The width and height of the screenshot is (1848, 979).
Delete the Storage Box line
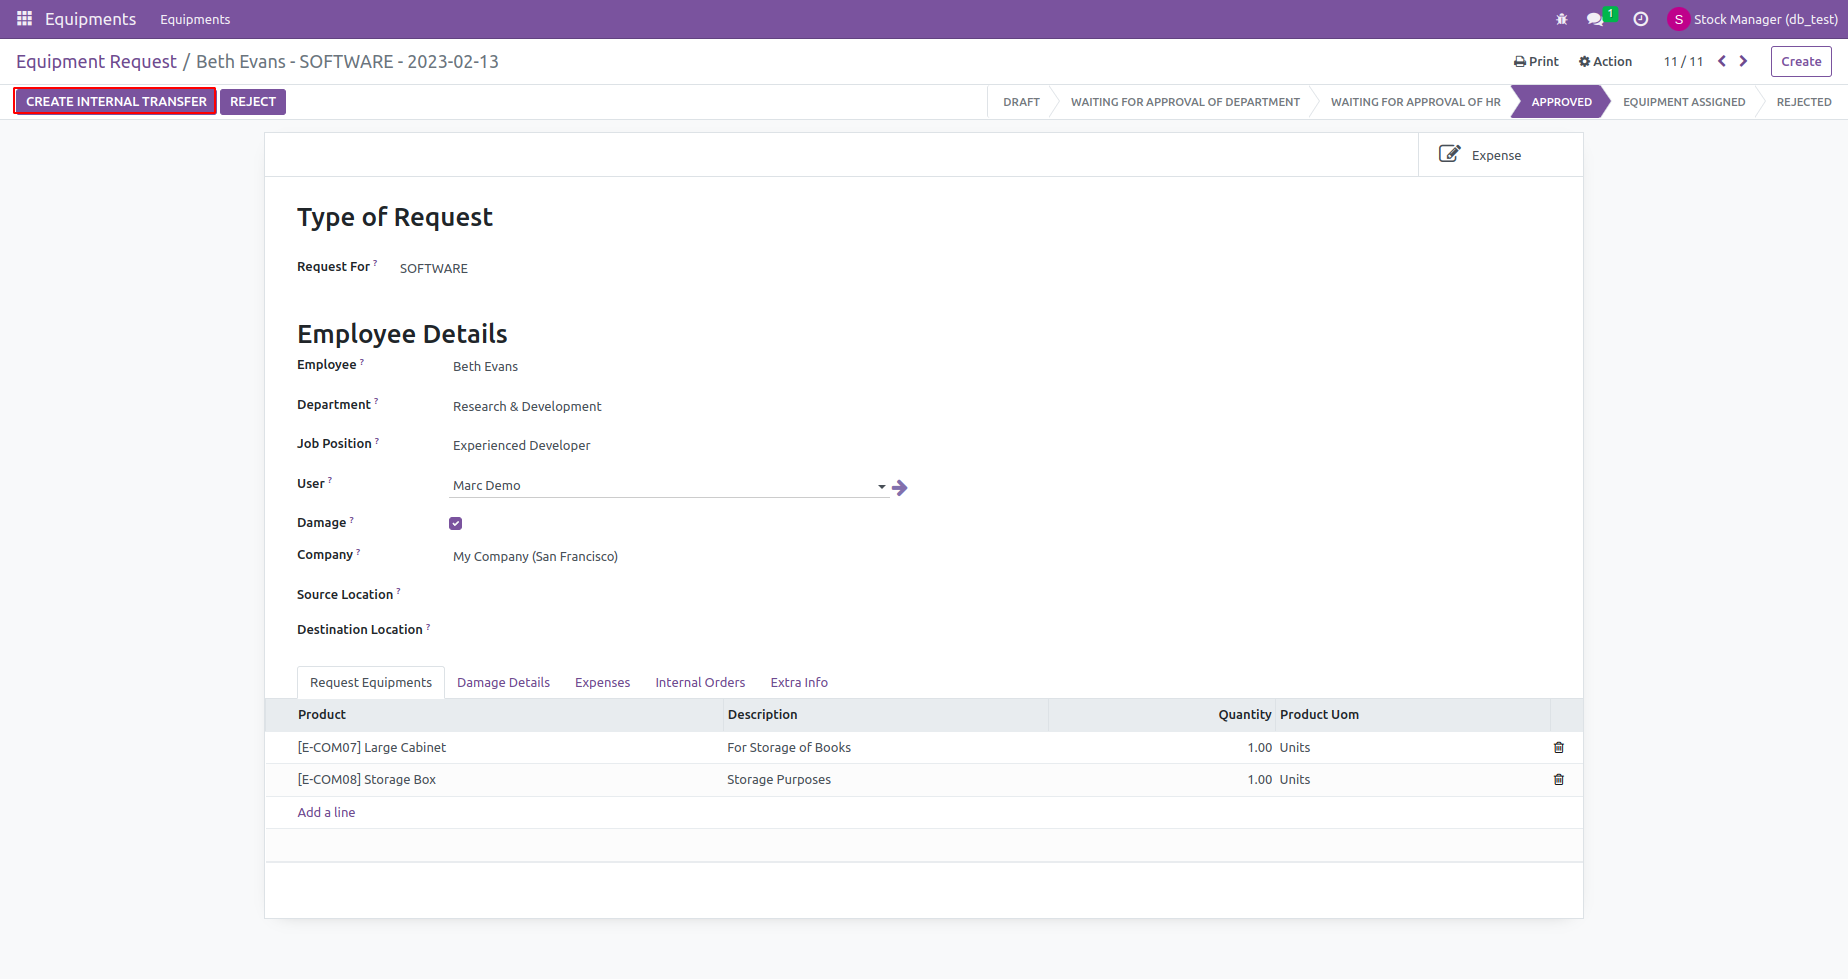1558,779
